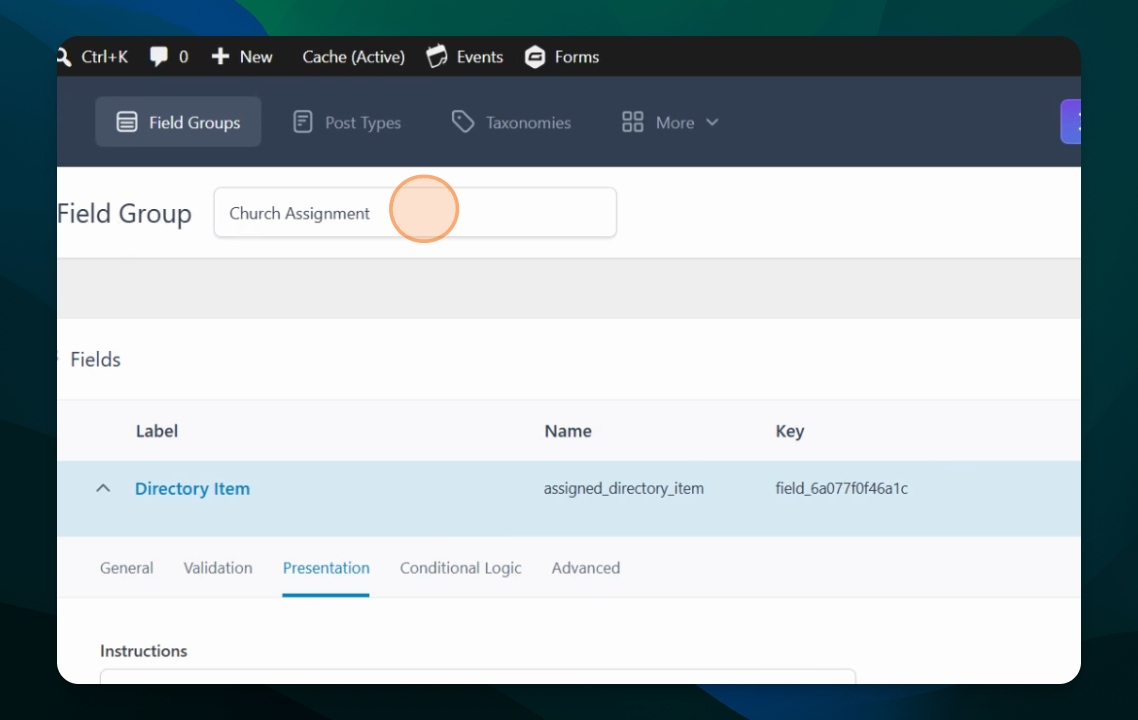Switch to the General tab
The width and height of the screenshot is (1138, 720).
126,568
